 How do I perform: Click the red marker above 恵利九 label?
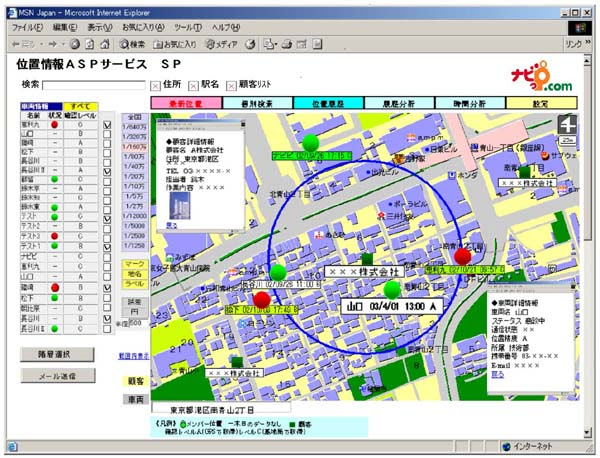pyautogui.click(x=462, y=256)
